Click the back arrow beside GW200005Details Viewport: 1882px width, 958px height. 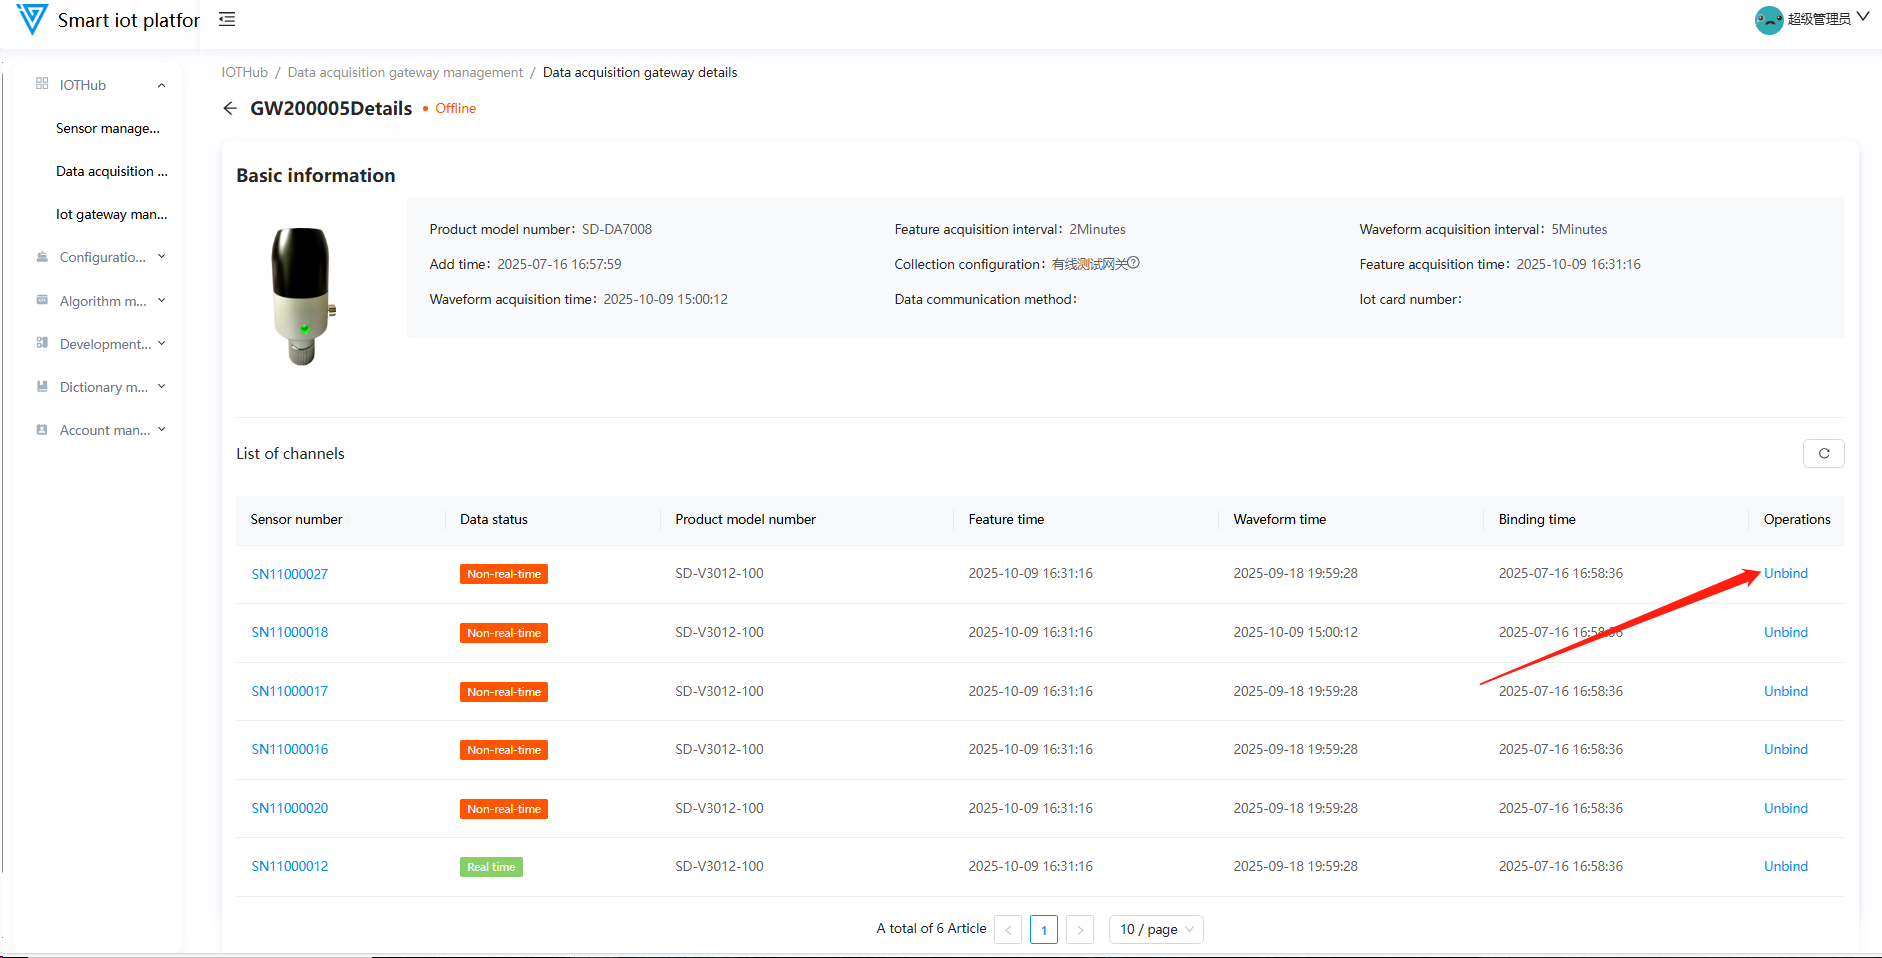tap(230, 108)
